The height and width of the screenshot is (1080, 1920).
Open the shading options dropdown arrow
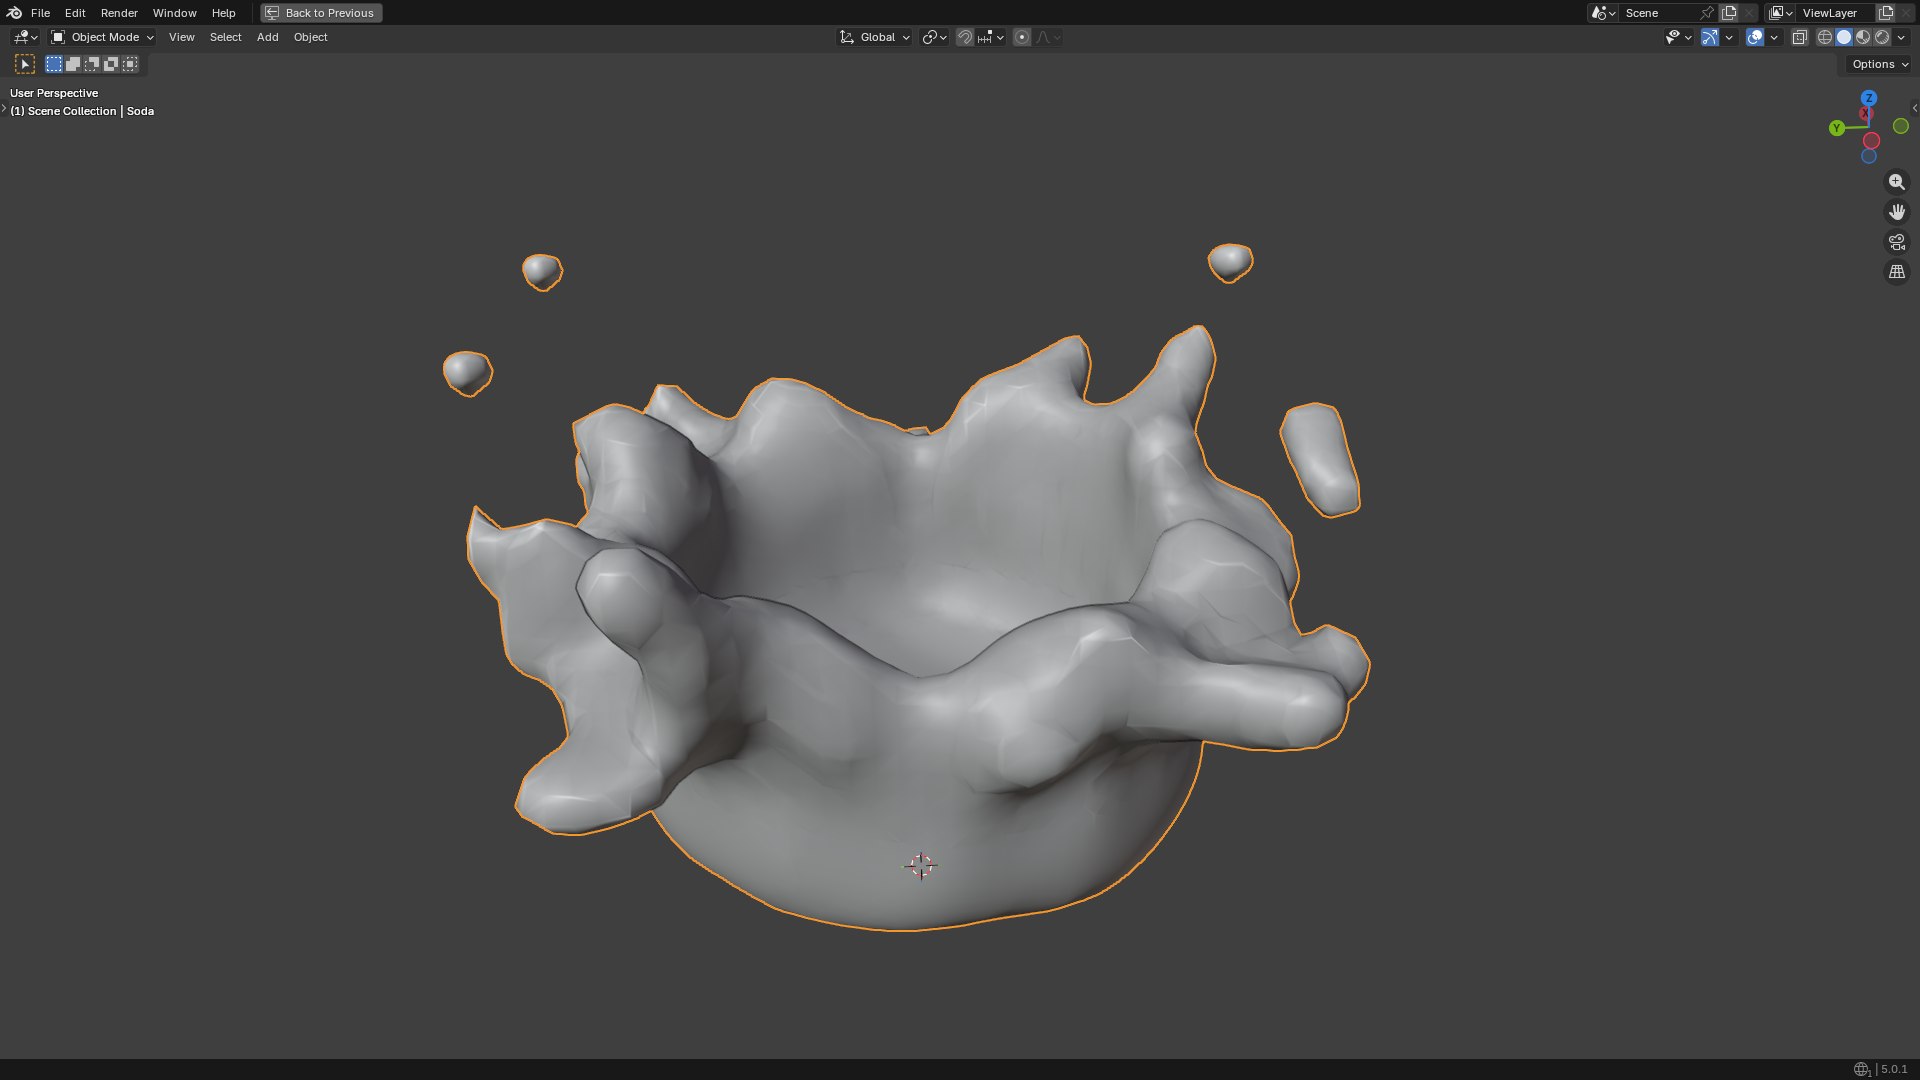coord(1901,37)
